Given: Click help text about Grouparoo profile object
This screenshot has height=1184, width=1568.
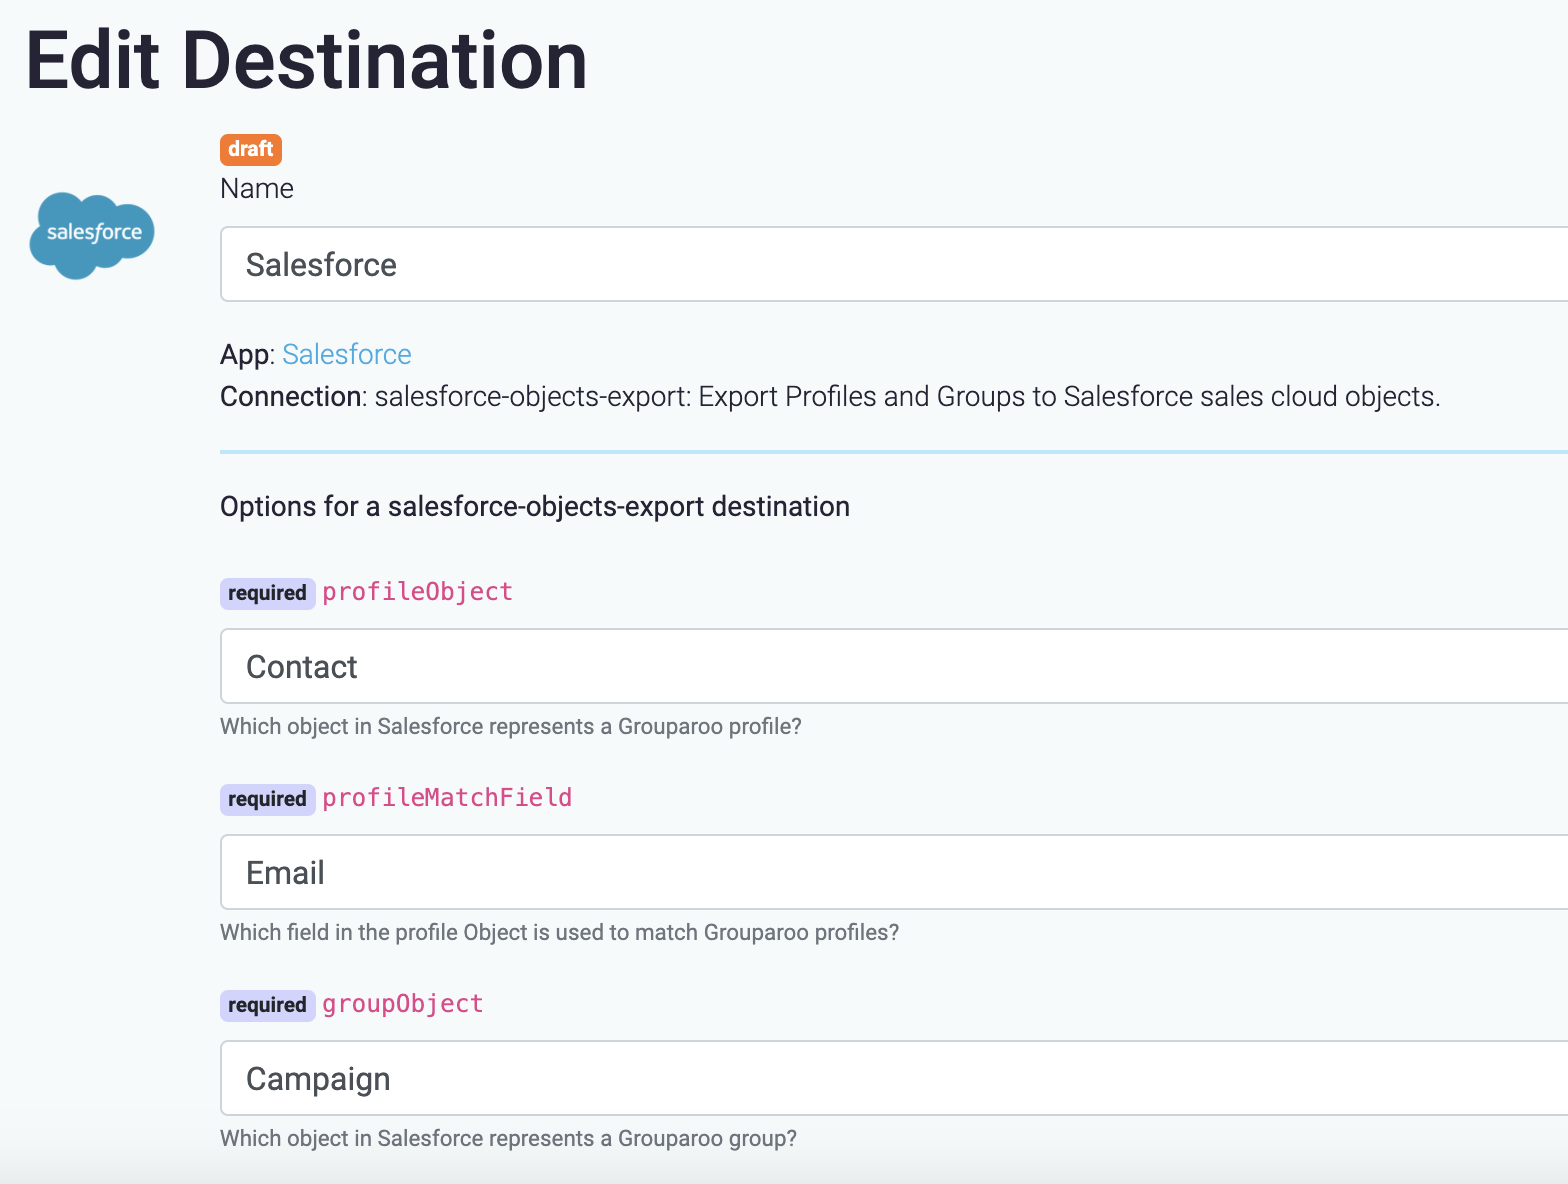Looking at the screenshot, I should [x=511, y=726].
